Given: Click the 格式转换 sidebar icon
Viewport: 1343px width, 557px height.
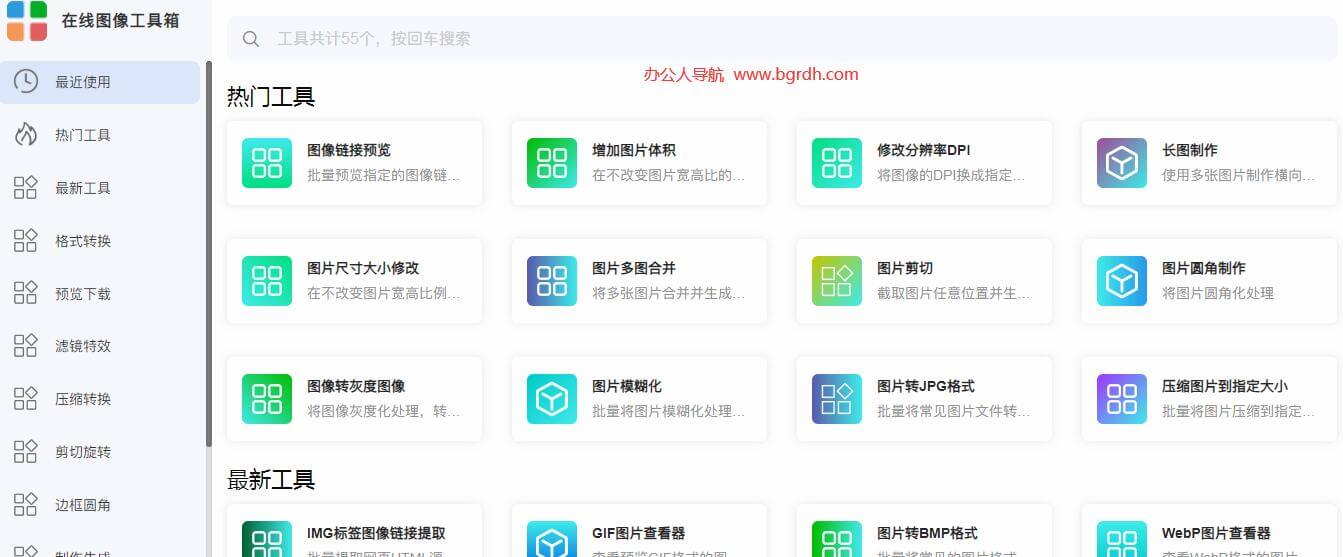Looking at the screenshot, I should (26, 241).
